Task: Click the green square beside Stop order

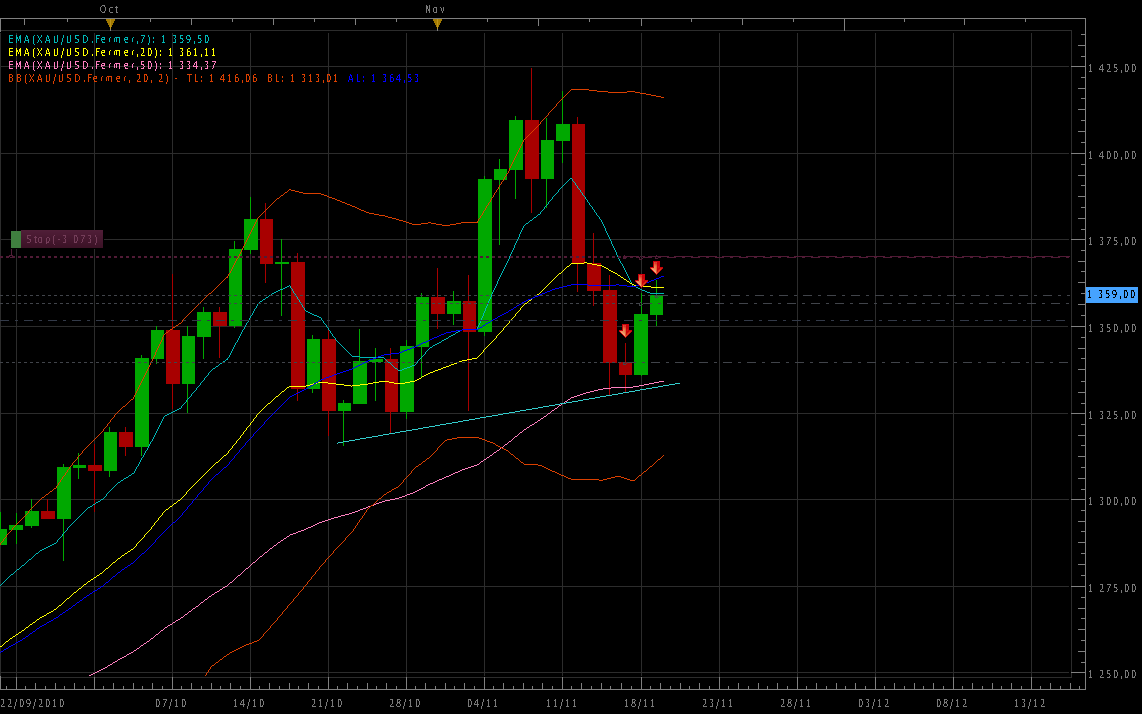Action: [16, 239]
